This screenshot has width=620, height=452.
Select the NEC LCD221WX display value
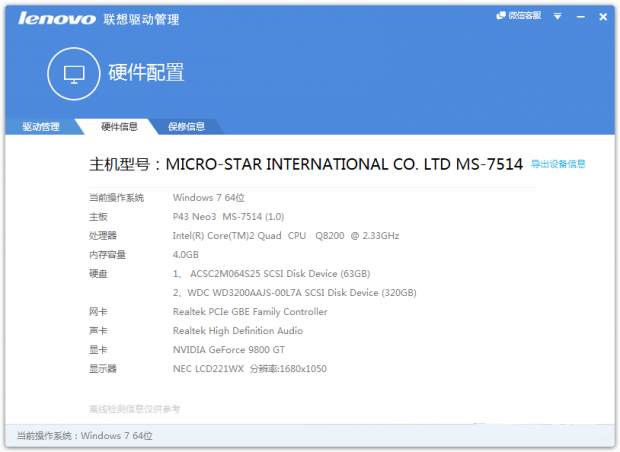[250, 369]
